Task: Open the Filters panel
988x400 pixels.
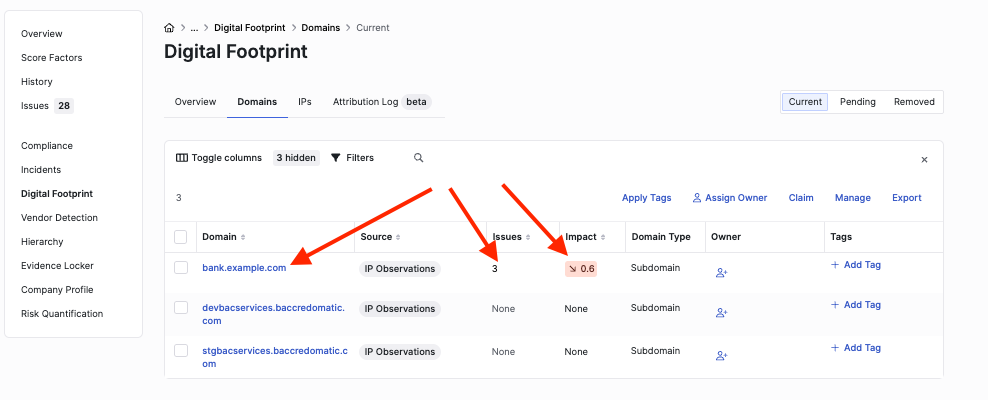Action: (352, 157)
